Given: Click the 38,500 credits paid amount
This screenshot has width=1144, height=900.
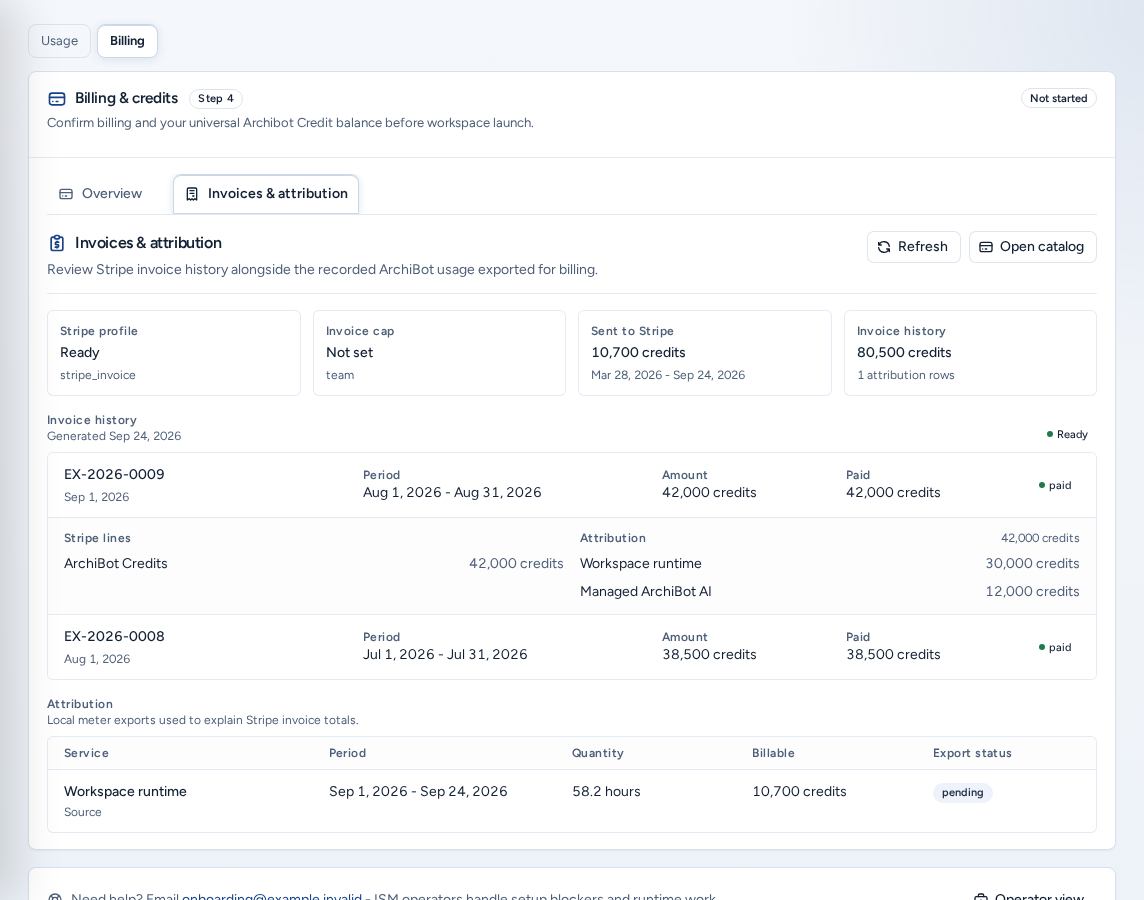Looking at the screenshot, I should point(893,654).
